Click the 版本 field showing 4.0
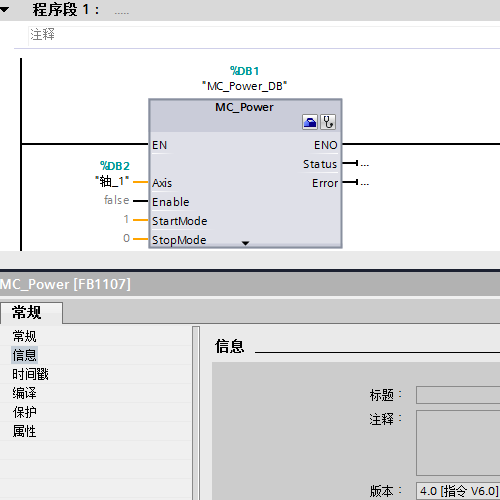This screenshot has height=500, width=500. tap(458, 491)
